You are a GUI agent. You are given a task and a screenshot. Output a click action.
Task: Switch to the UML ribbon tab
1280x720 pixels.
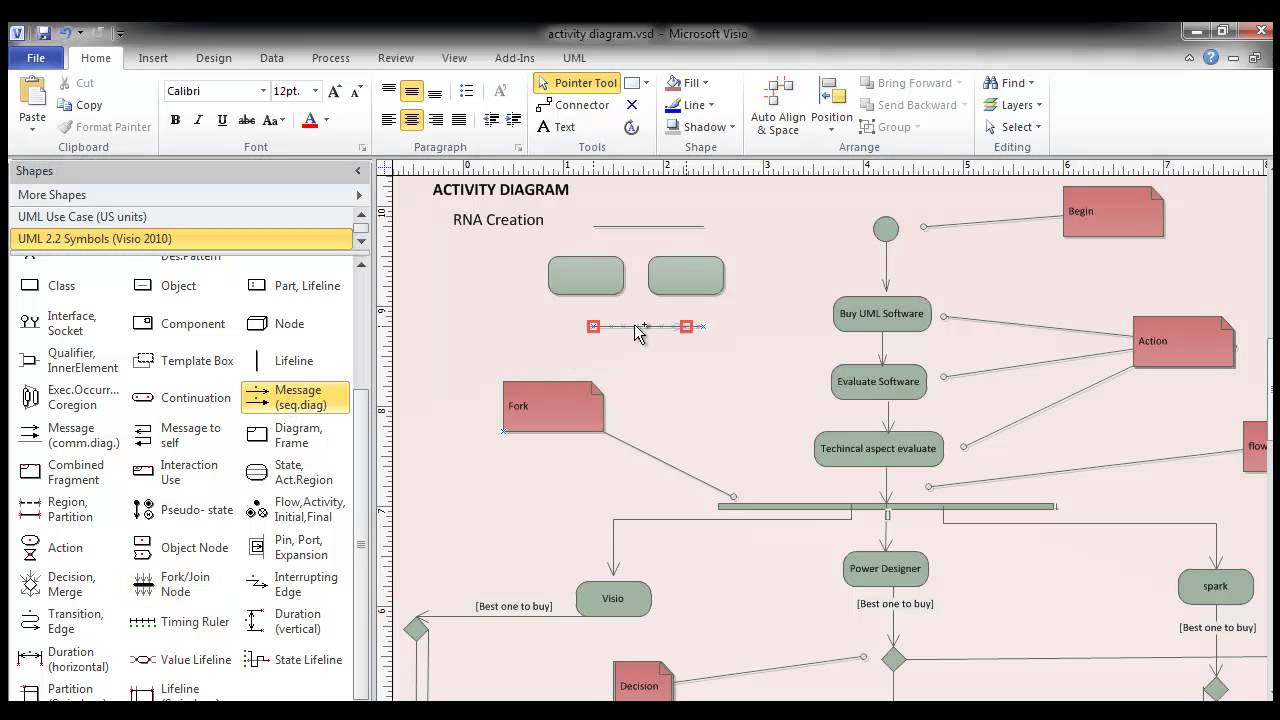574,58
